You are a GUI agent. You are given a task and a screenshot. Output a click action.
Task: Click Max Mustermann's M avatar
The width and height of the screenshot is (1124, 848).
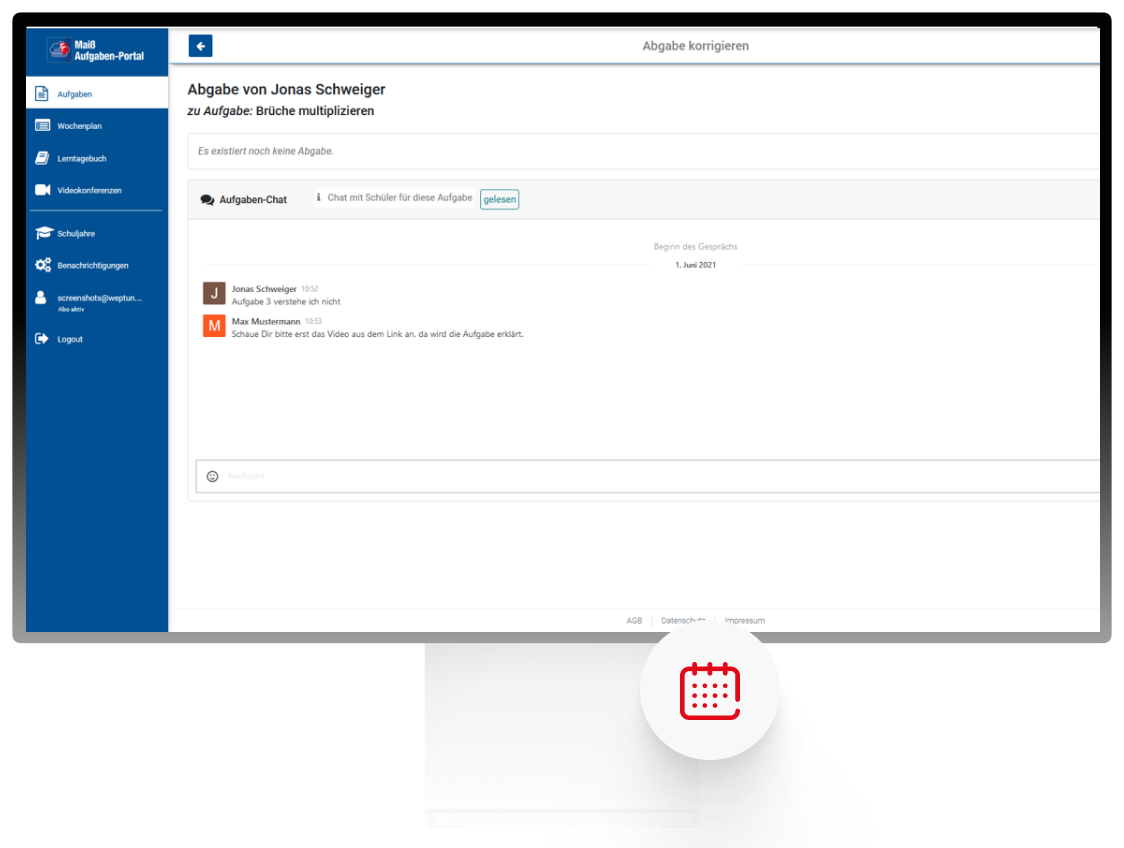pos(214,326)
